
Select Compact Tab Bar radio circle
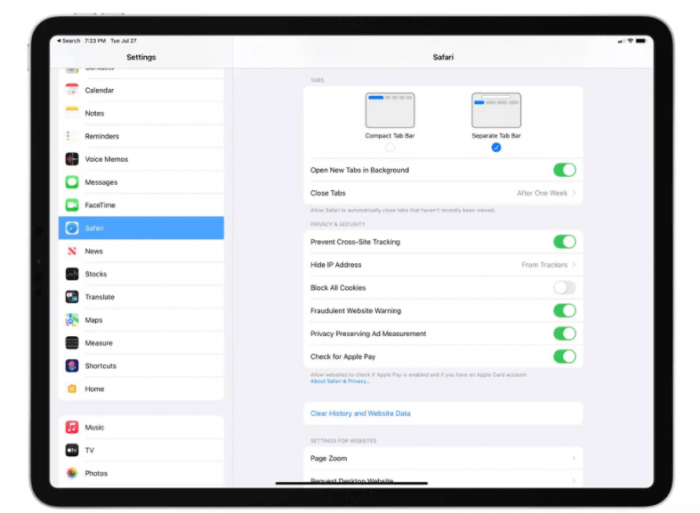click(x=390, y=147)
